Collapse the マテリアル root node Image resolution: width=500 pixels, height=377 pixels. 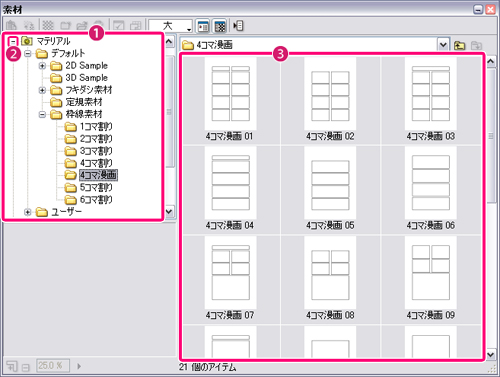(x=13, y=42)
